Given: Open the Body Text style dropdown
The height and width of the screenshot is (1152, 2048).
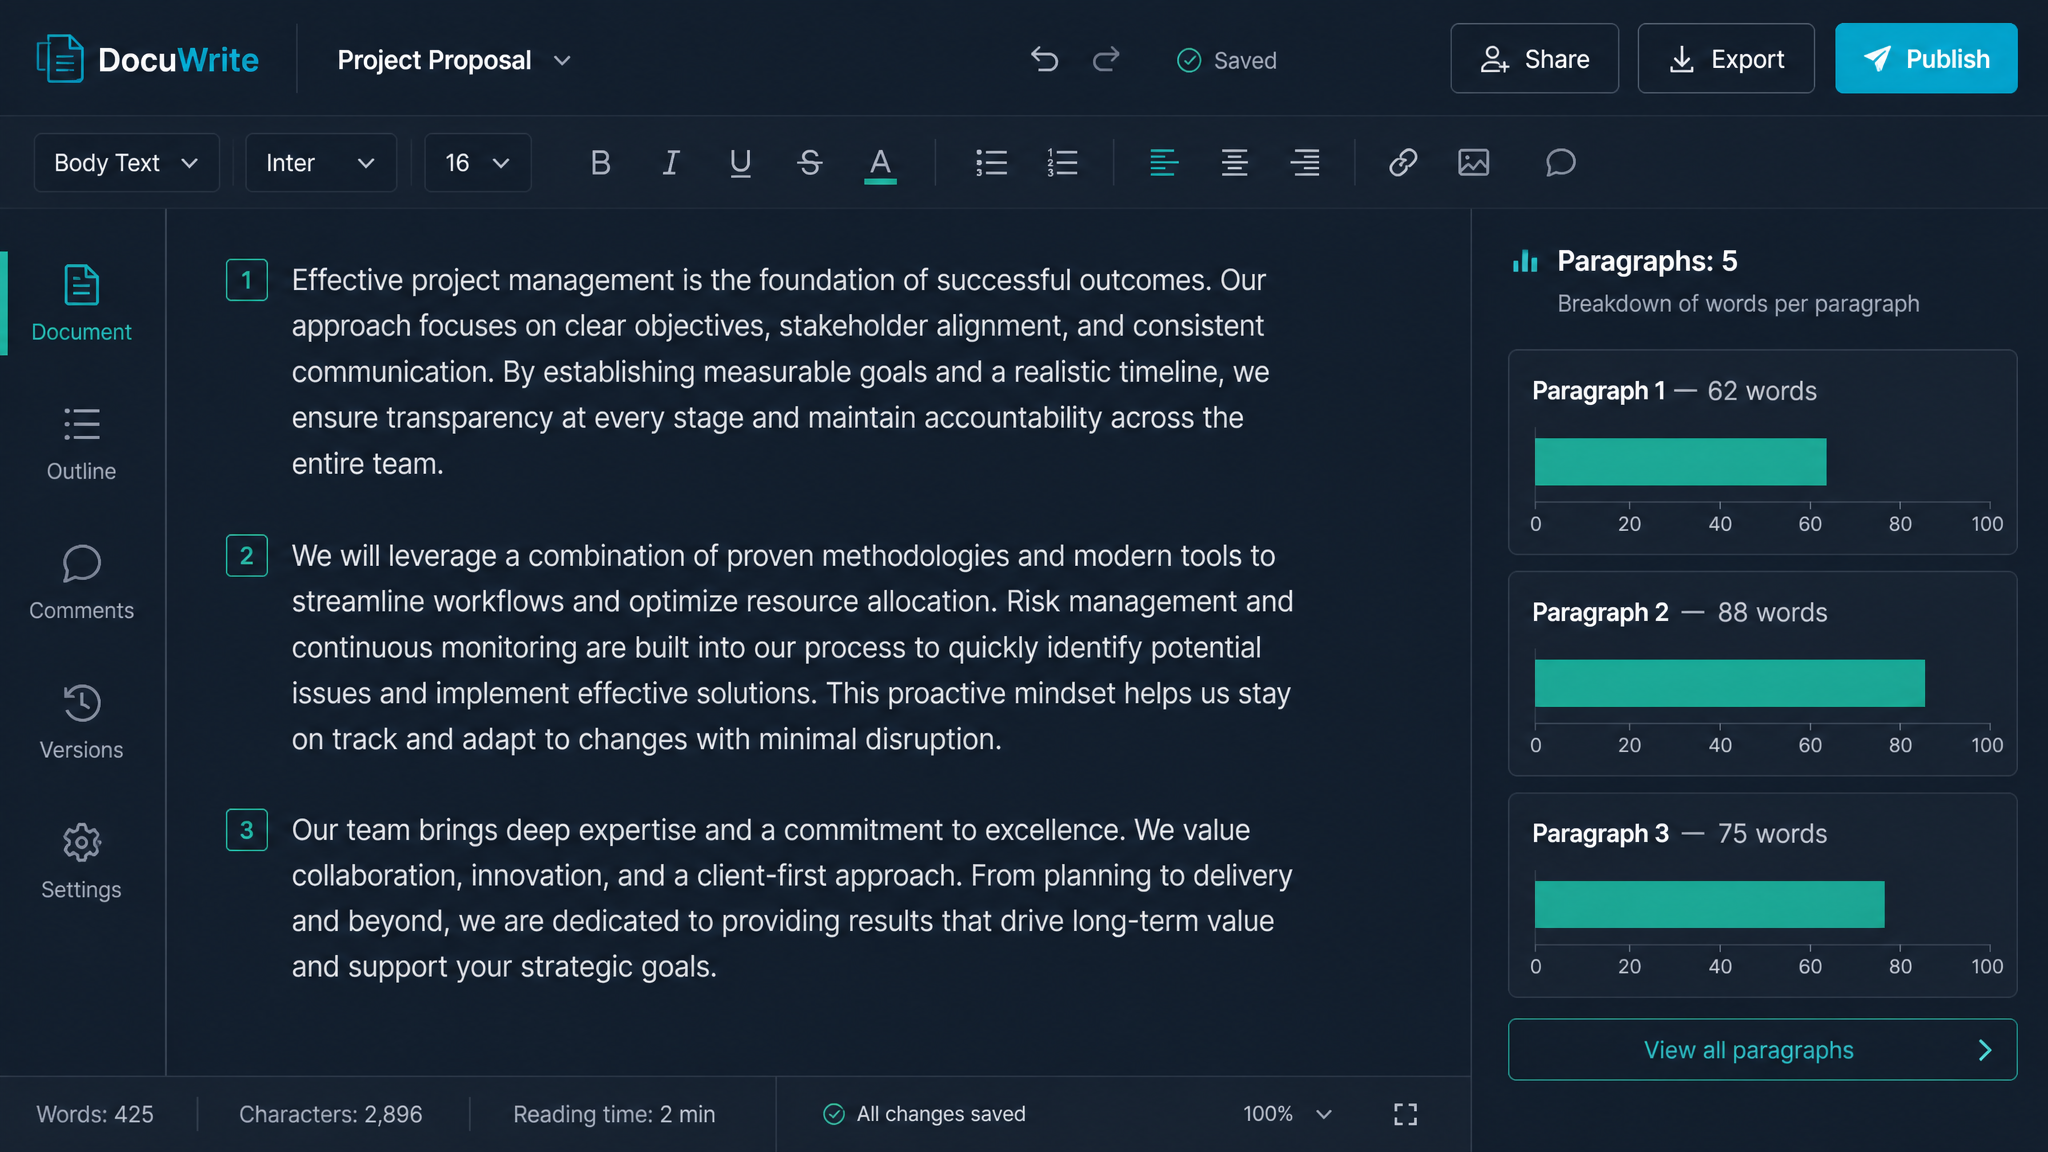Looking at the screenshot, I should pyautogui.click(x=127, y=163).
